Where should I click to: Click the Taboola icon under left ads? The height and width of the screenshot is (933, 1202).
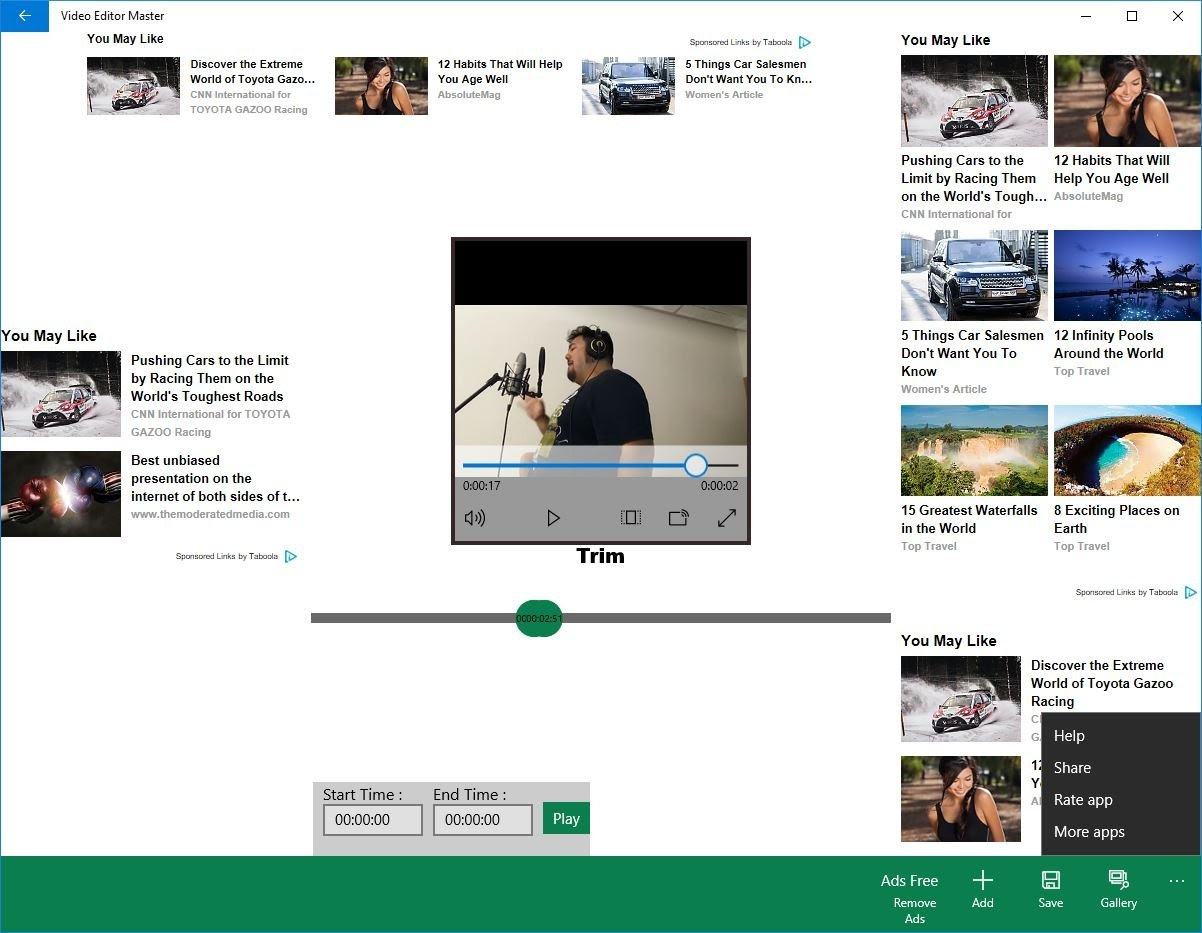pyautogui.click(x=291, y=556)
